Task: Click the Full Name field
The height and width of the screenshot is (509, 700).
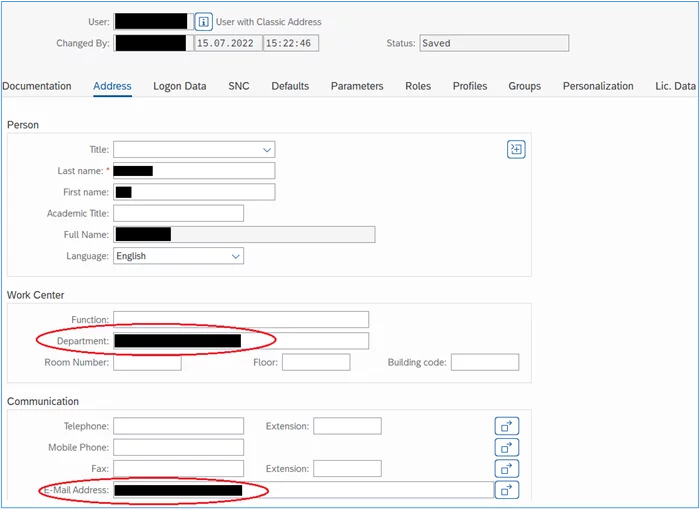Action: (244, 234)
